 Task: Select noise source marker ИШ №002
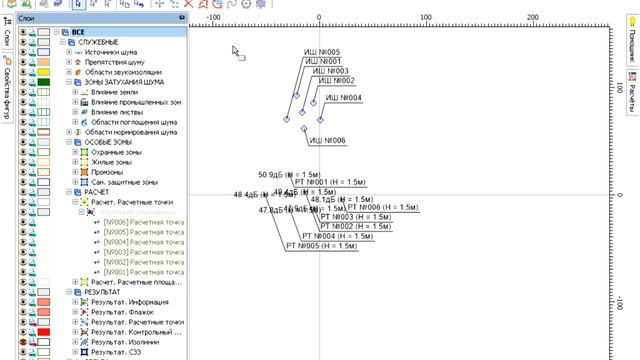pyautogui.click(x=313, y=103)
